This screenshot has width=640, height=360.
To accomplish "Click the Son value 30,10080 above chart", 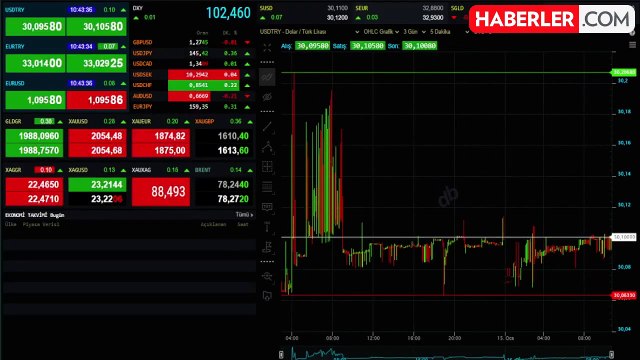I will [420, 46].
